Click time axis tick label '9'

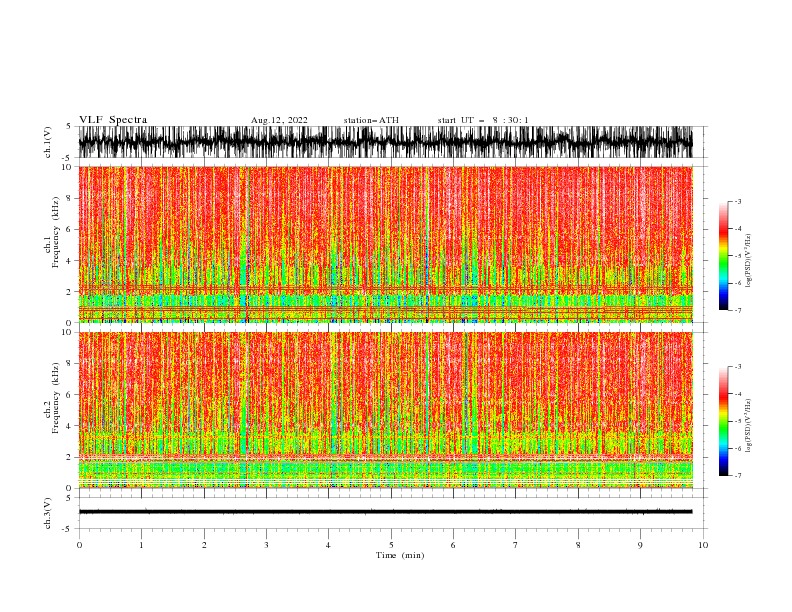tap(640, 545)
